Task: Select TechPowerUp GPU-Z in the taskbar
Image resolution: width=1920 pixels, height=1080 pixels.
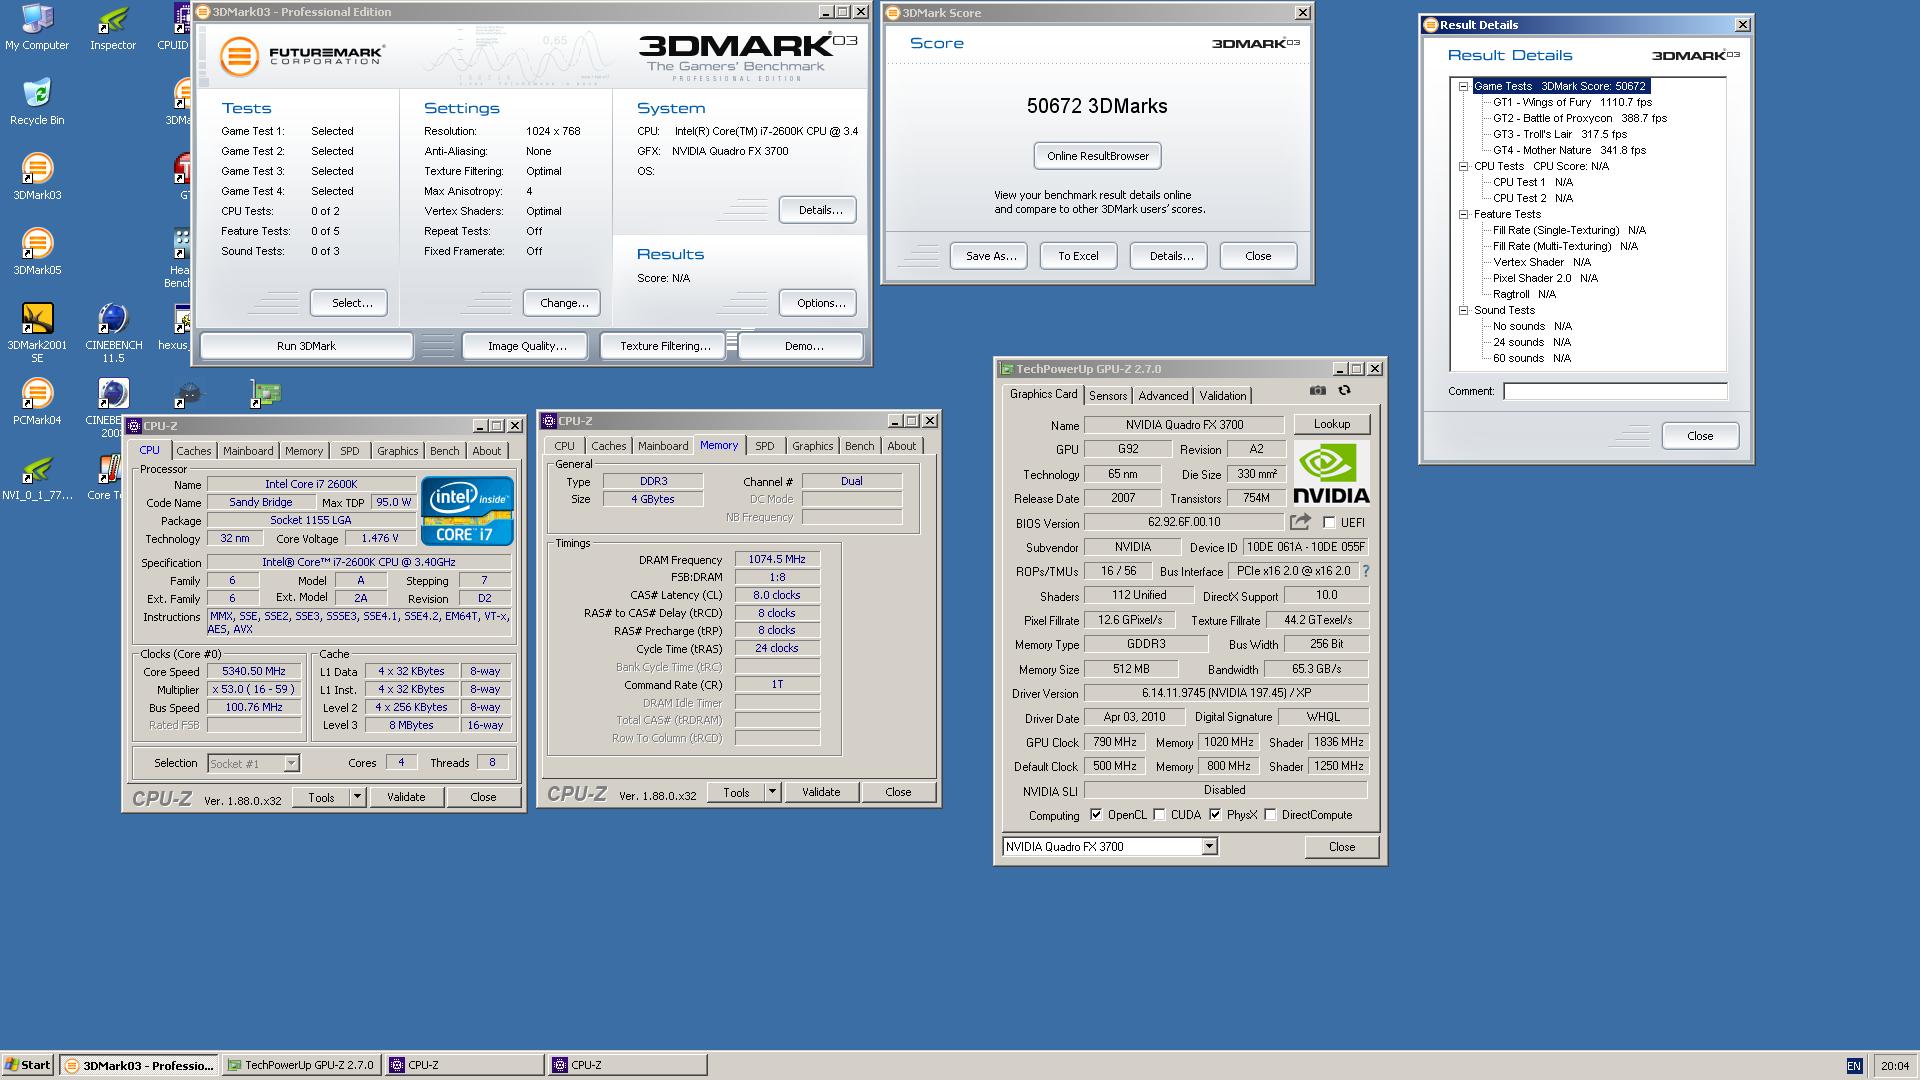Action: click(x=301, y=1065)
